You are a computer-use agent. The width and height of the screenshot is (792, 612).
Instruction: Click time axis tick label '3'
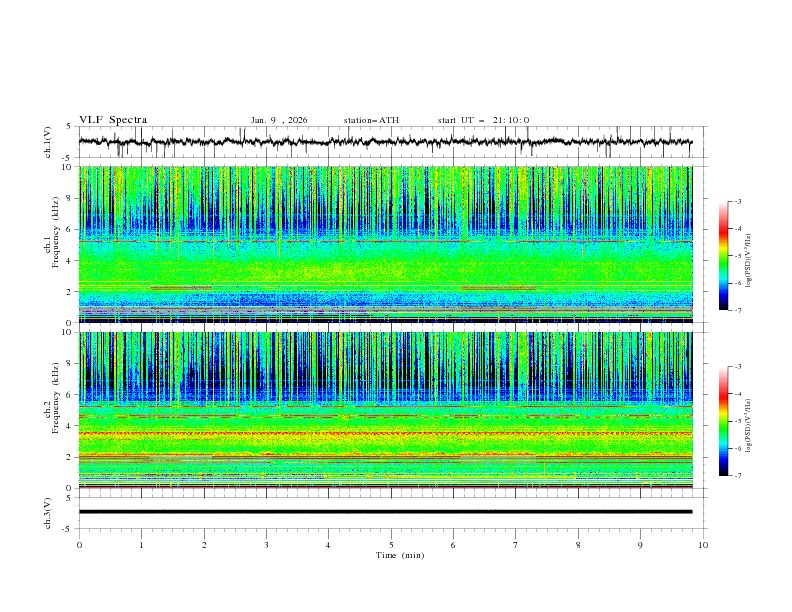pyautogui.click(x=266, y=545)
